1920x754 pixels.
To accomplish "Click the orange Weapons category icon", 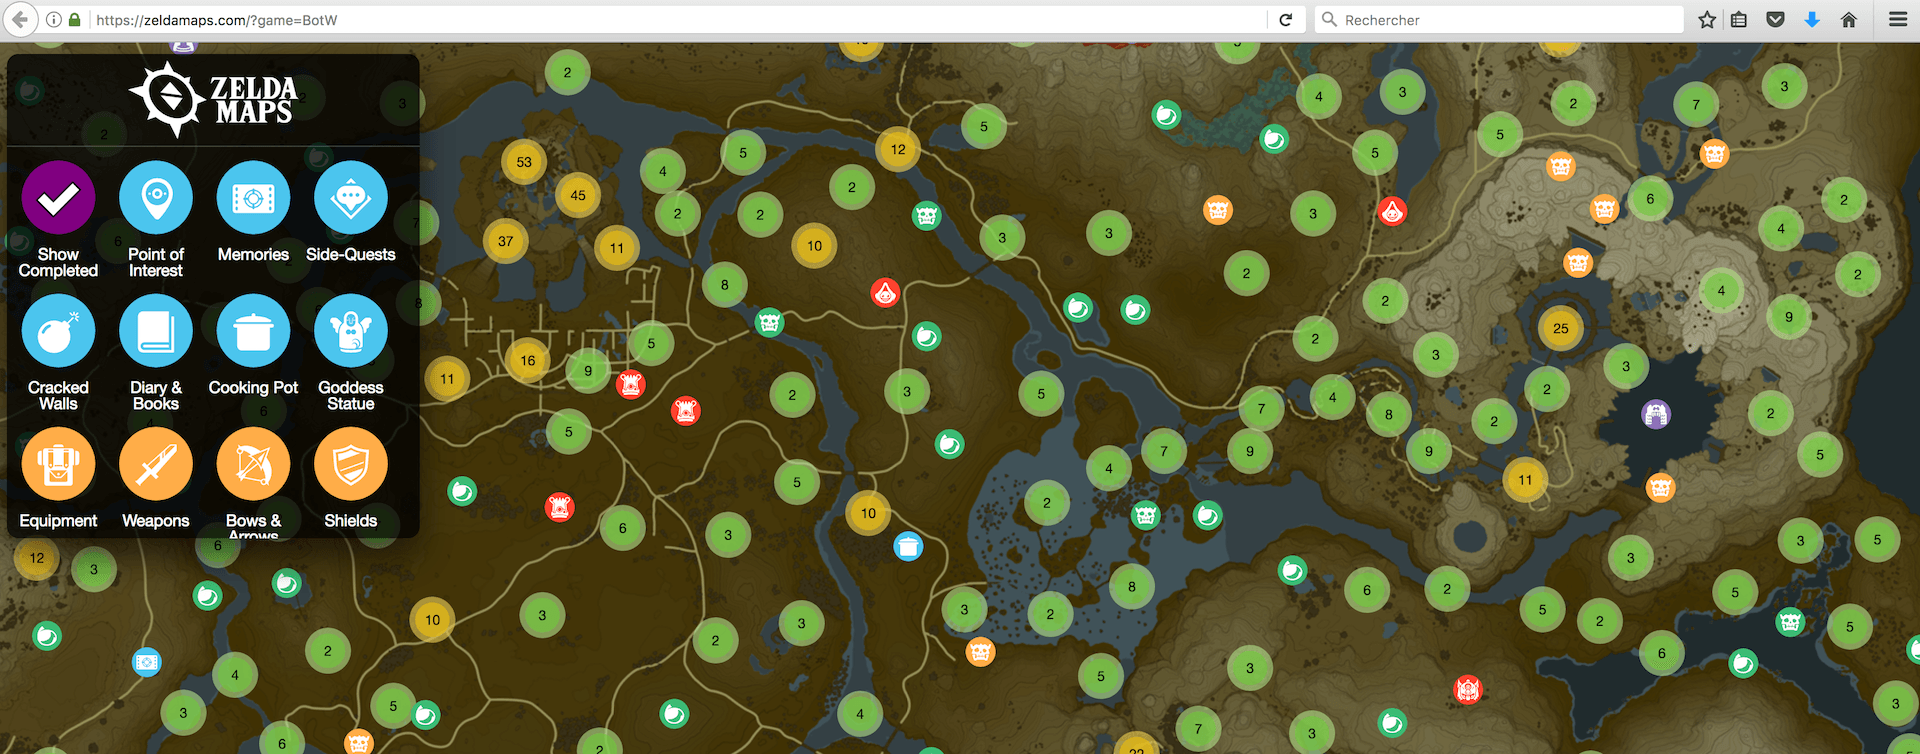I will coord(155,464).
